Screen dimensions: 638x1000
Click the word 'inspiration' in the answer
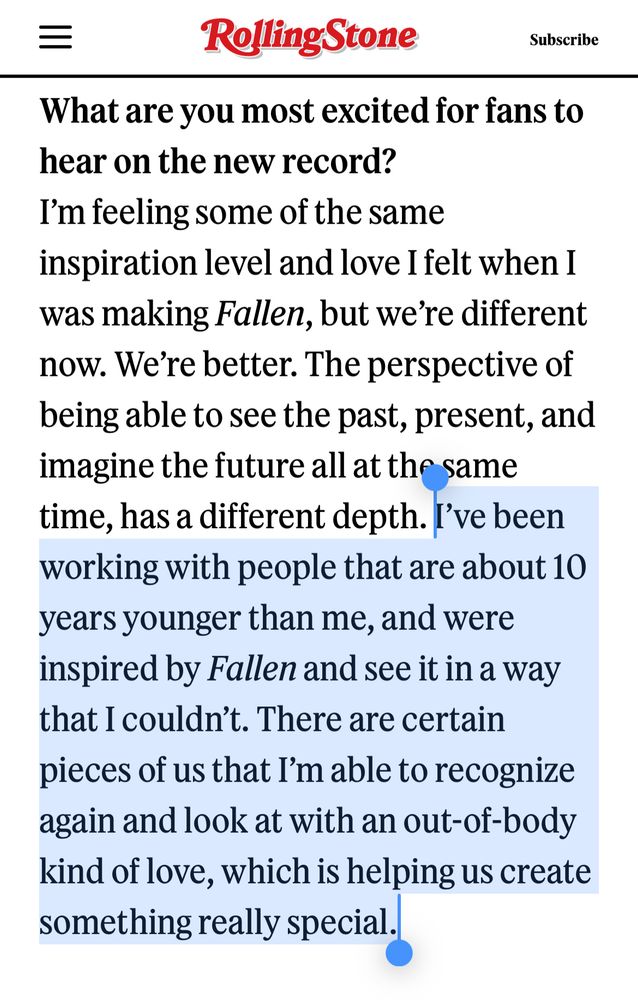click(x=118, y=263)
